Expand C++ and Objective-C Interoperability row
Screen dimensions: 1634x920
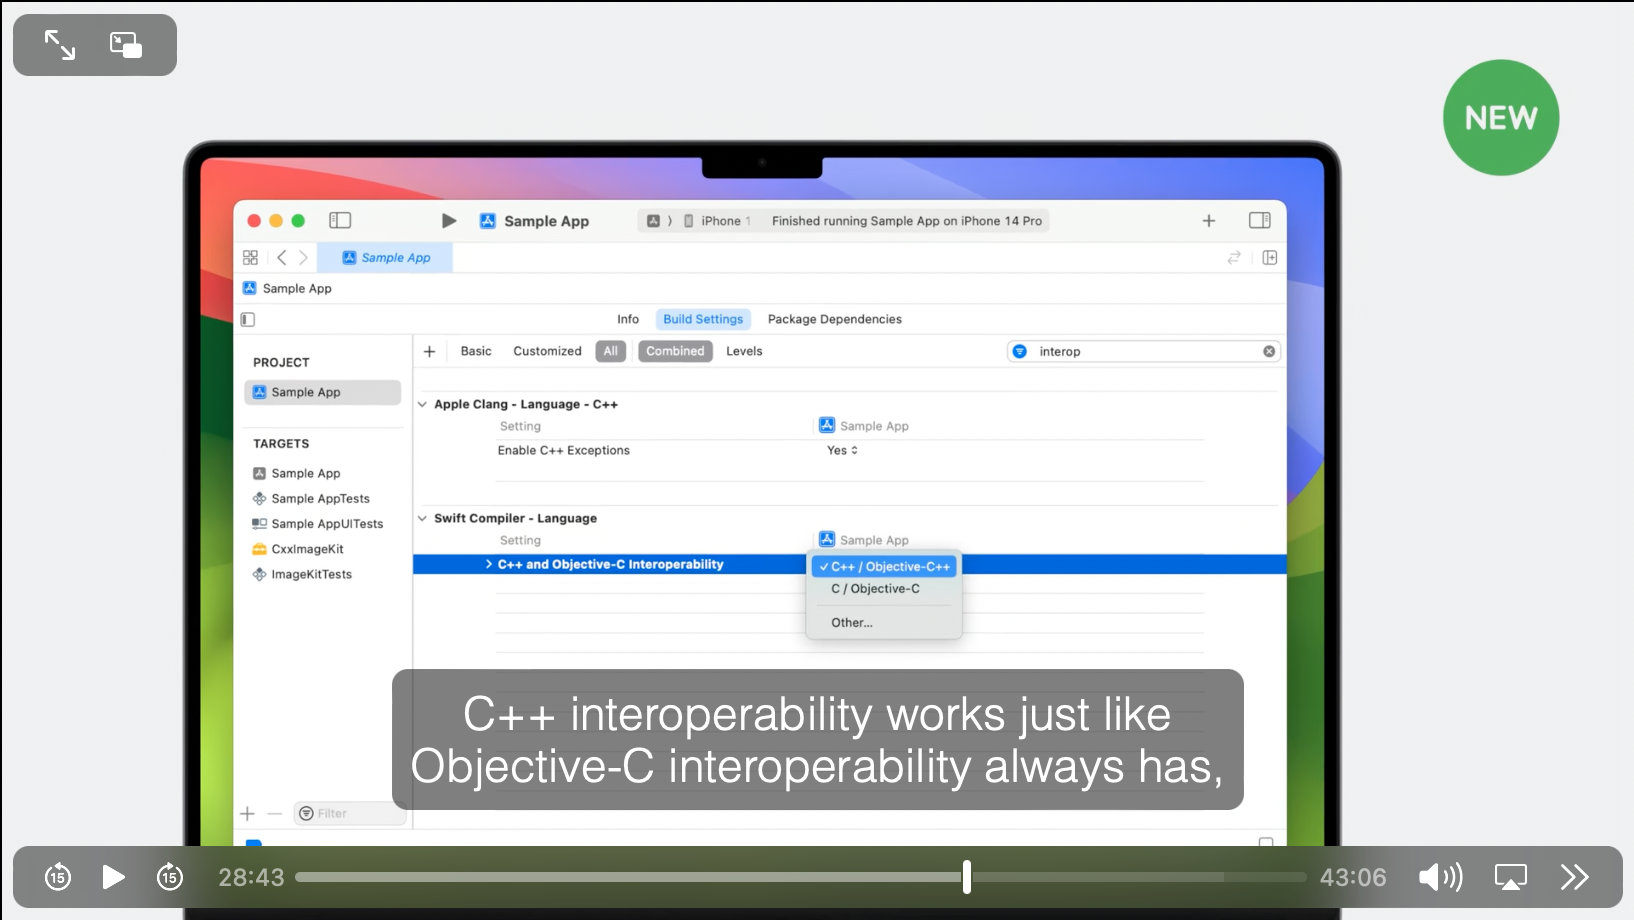[x=489, y=564]
